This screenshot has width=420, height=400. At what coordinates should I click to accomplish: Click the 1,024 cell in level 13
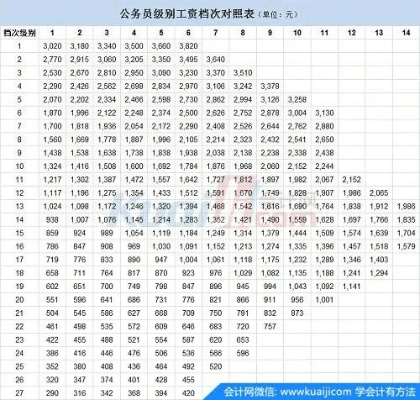pos(52,206)
